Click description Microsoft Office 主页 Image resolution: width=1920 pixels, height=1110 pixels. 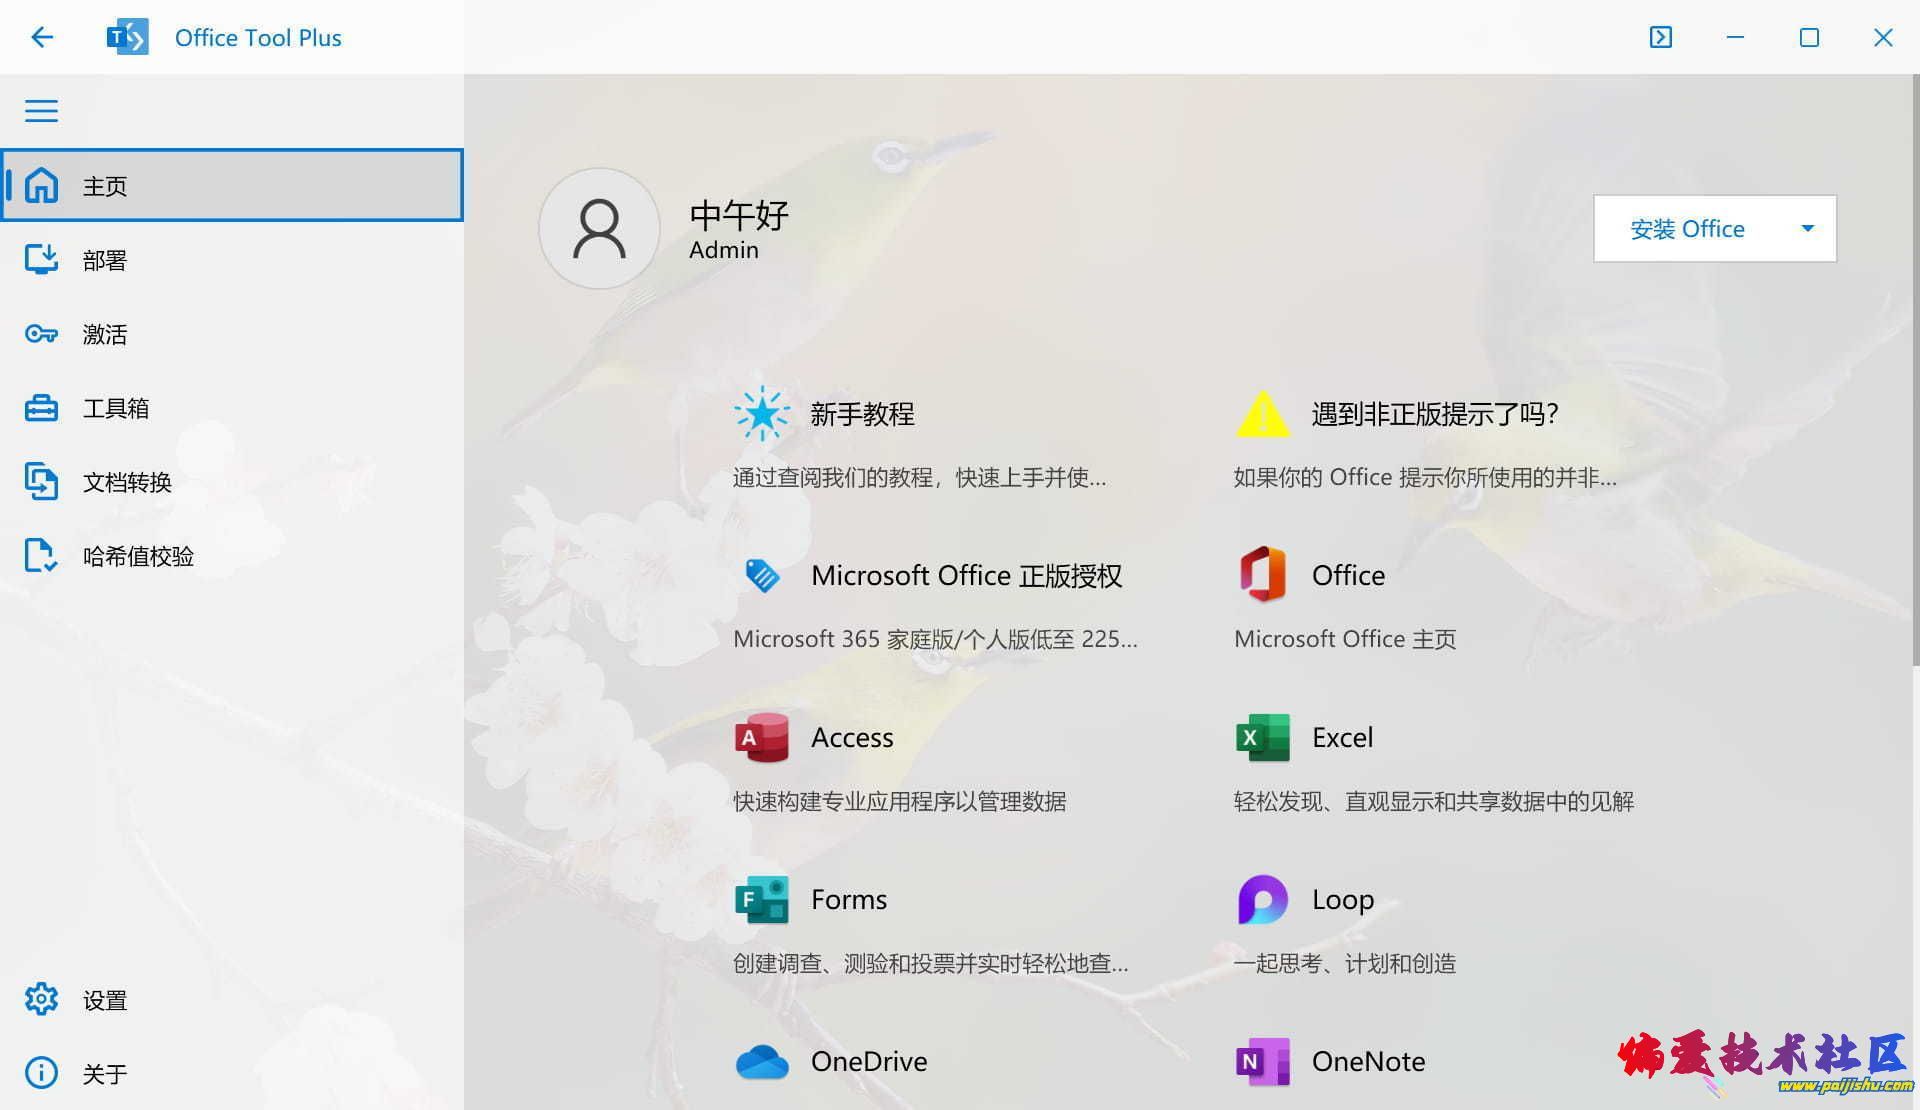coord(1345,639)
